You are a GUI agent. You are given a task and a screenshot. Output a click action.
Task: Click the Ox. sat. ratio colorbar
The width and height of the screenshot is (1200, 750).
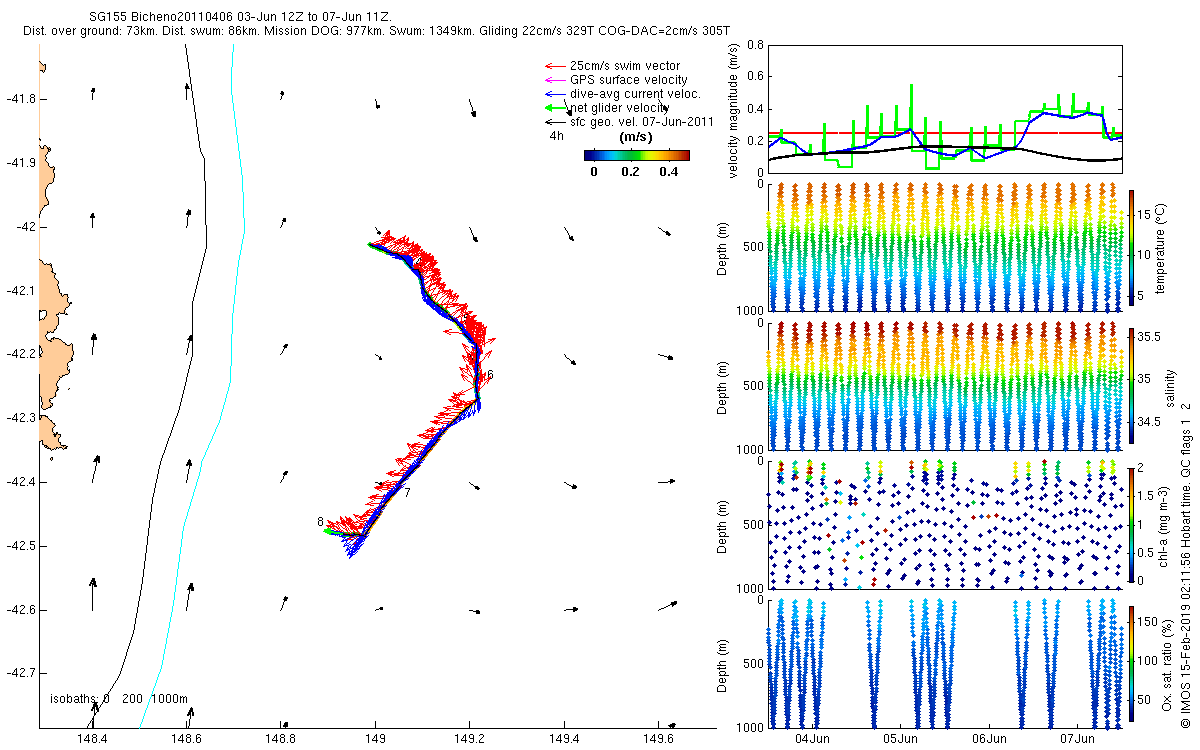point(1131,663)
